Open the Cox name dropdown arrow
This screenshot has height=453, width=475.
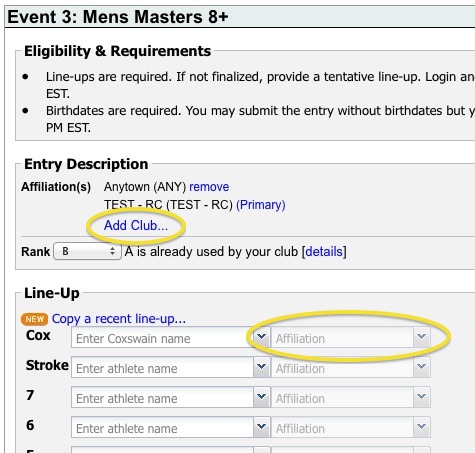(261, 337)
